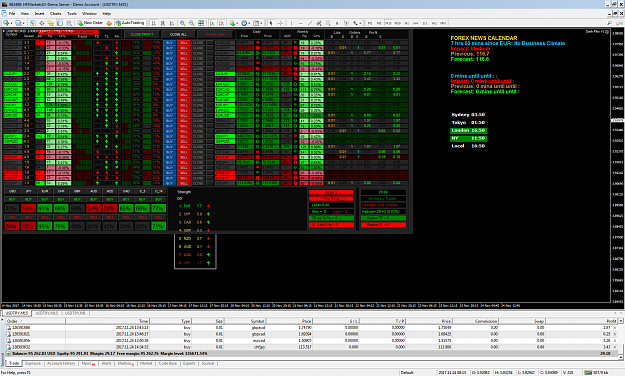This screenshot has height=376, width=625.
Task: Open chart periods clock icon
Action: coord(244,23)
